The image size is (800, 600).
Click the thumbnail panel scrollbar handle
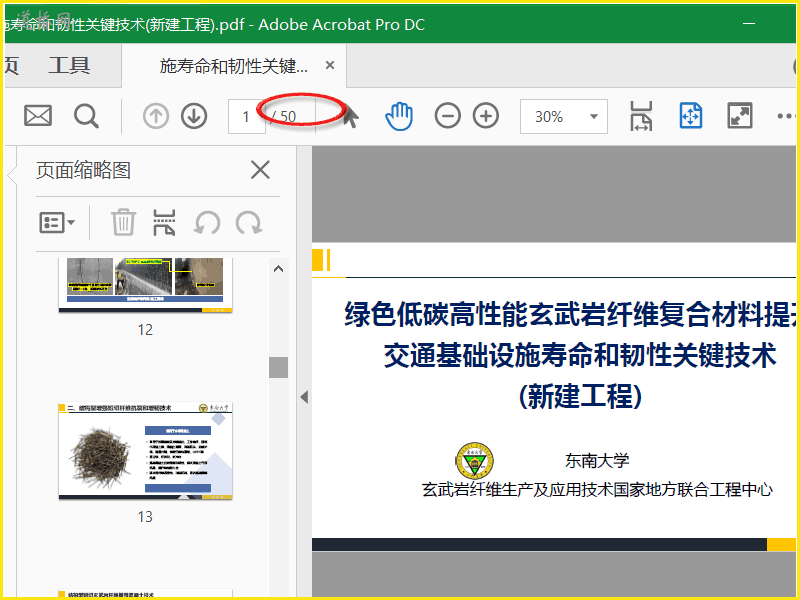[278, 367]
